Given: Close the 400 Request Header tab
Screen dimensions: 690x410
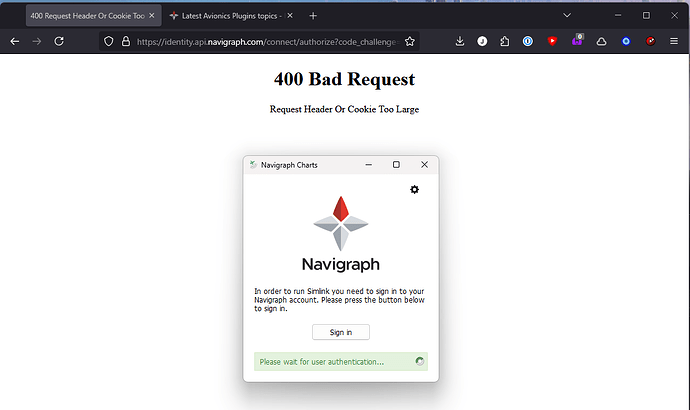Looking at the screenshot, I should coord(152,16).
